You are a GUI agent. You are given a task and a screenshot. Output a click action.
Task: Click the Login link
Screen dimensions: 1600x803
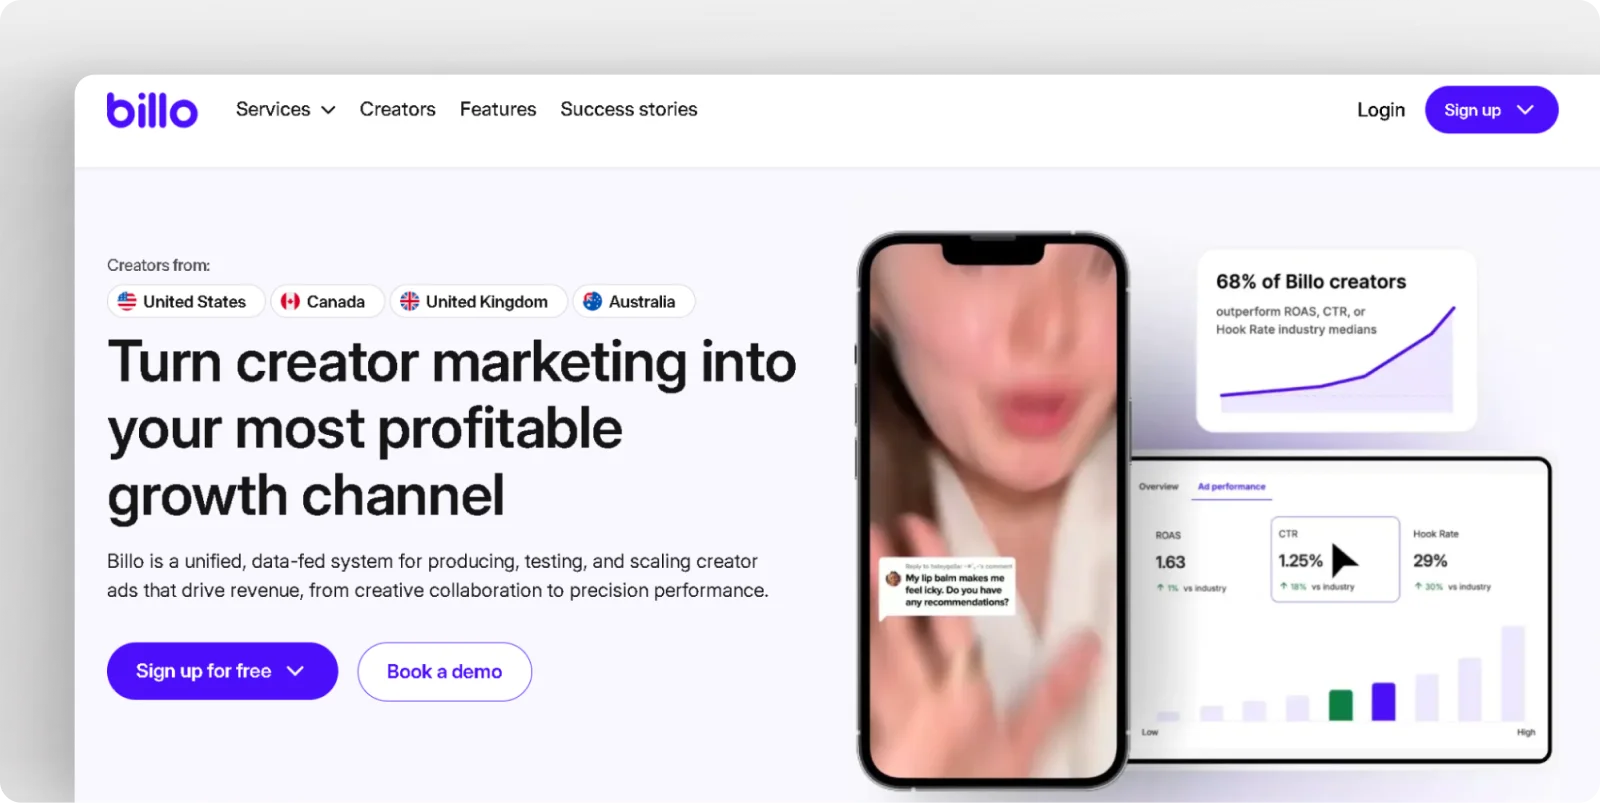[x=1380, y=110]
